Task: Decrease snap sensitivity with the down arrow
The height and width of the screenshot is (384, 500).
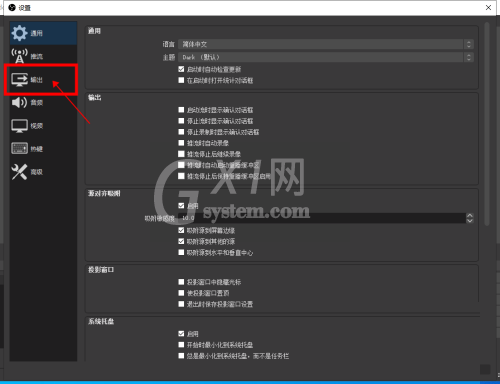Action: coord(470,220)
